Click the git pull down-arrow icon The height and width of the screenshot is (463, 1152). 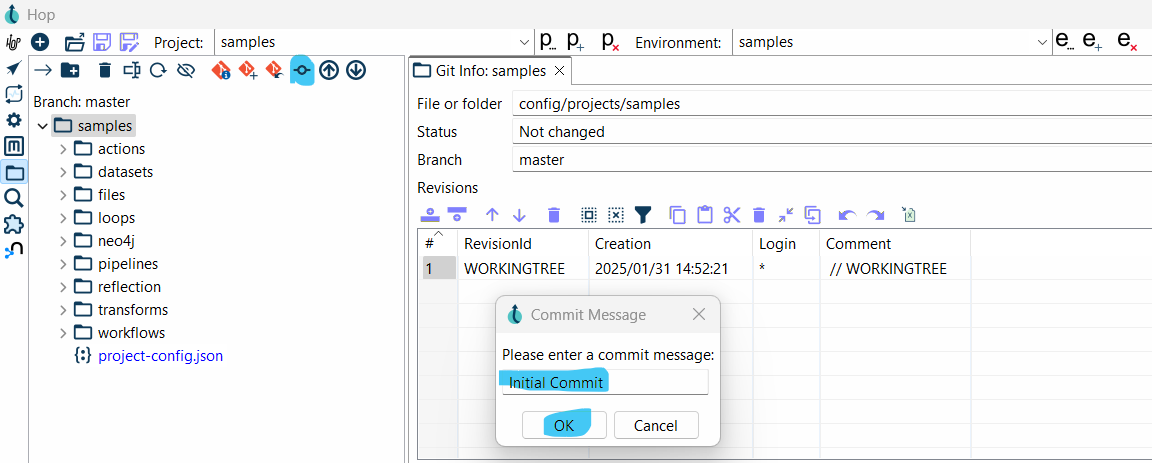[355, 70]
